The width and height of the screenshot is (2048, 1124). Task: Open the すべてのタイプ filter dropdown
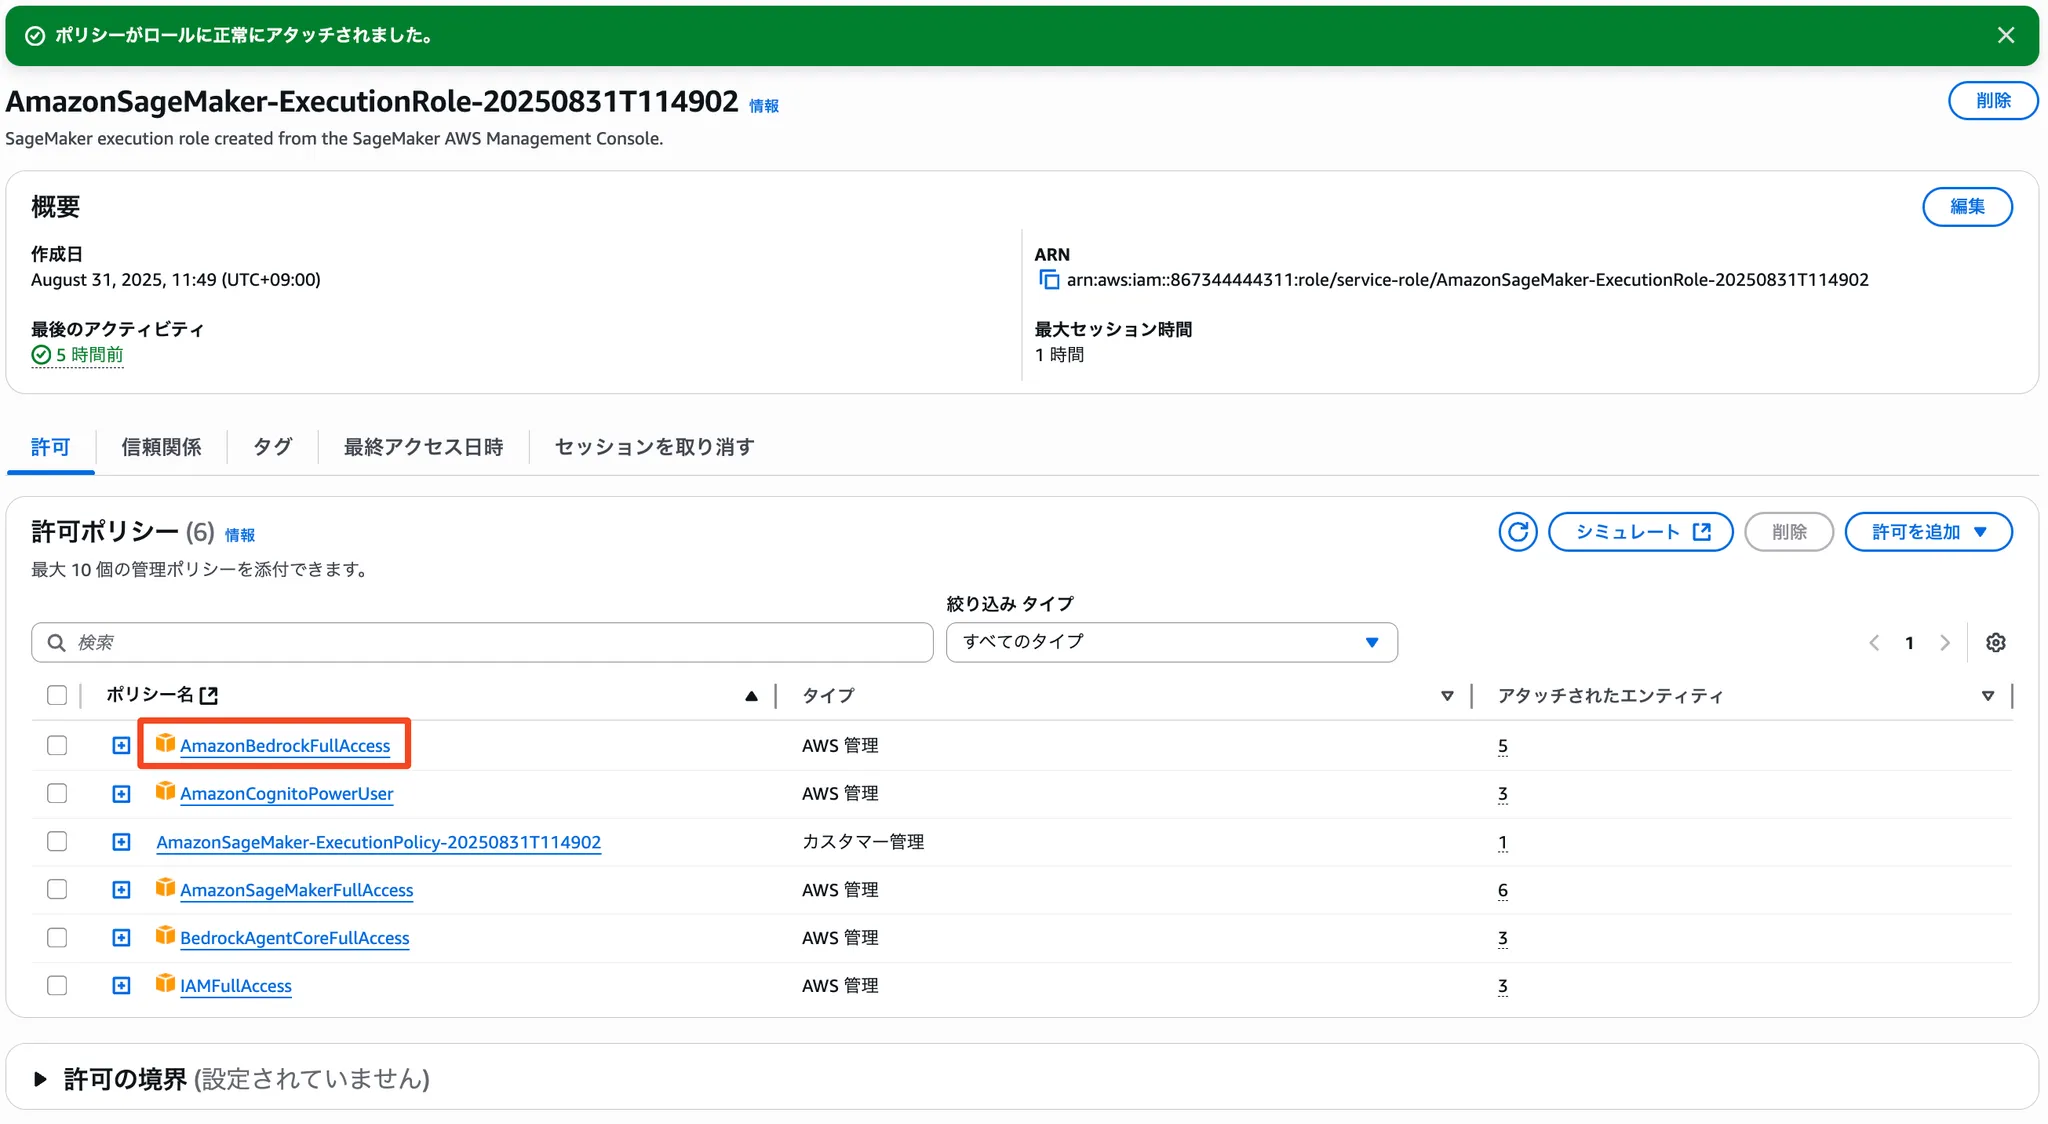[x=1171, y=642]
